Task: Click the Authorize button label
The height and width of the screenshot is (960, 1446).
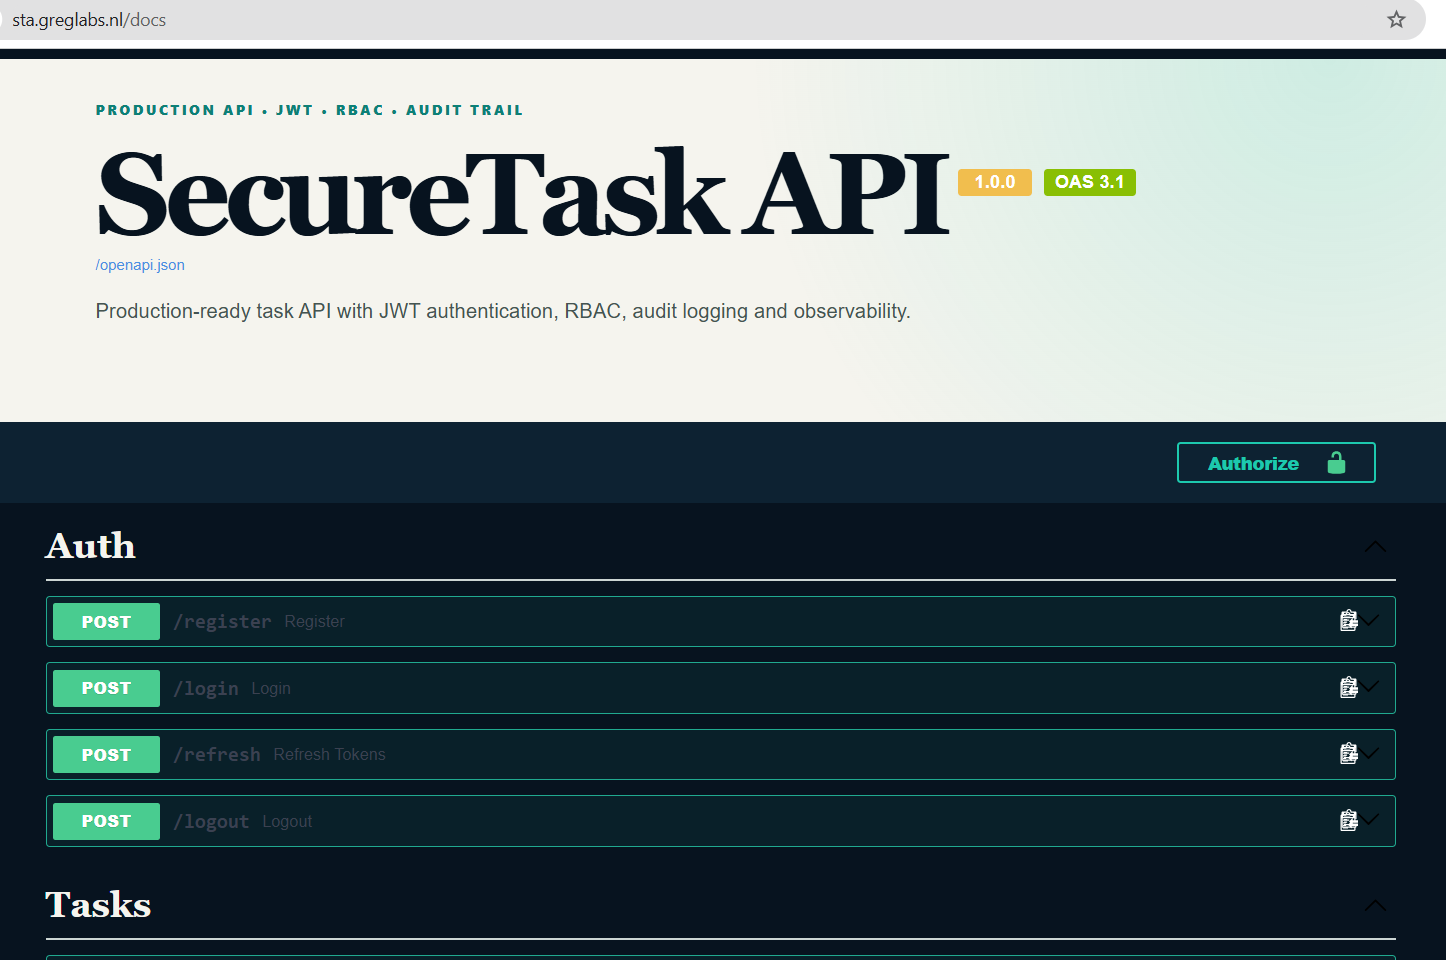Action: 1253,463
